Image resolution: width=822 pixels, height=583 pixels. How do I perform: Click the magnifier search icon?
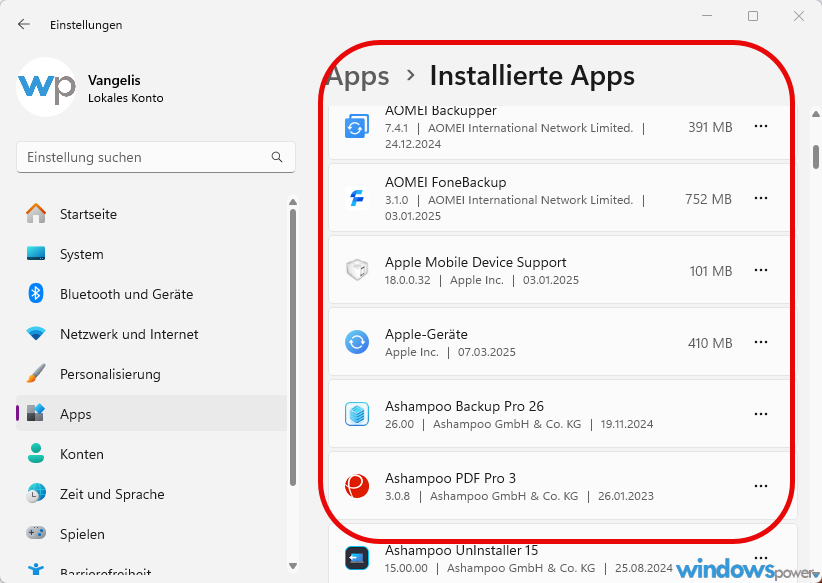277,157
